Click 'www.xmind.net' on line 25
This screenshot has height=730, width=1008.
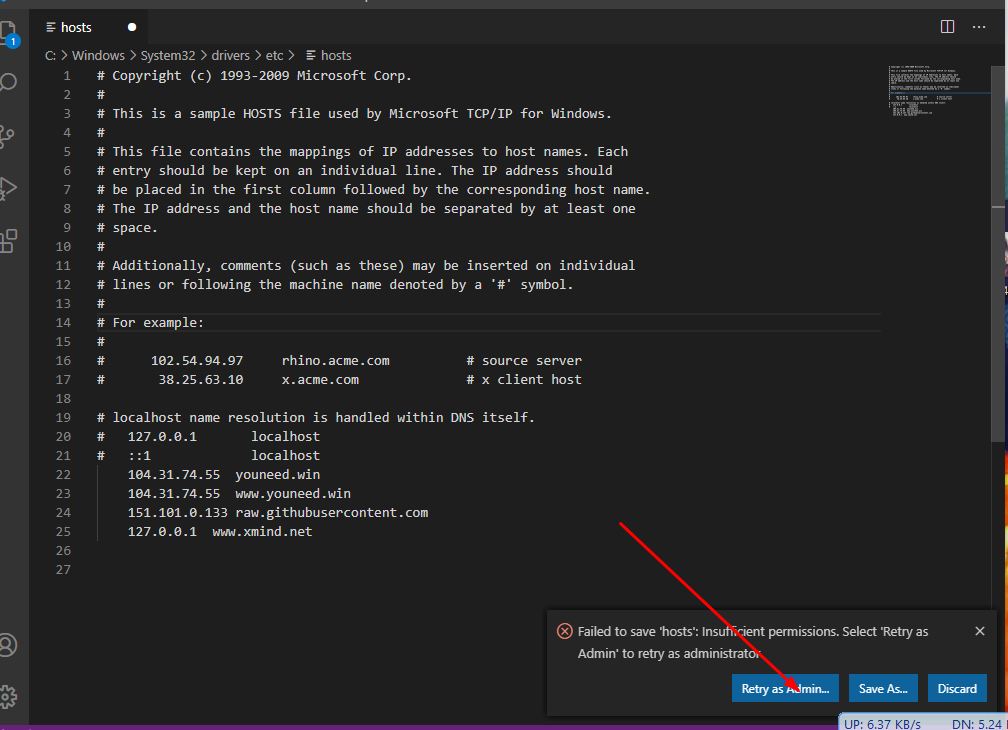click(262, 531)
